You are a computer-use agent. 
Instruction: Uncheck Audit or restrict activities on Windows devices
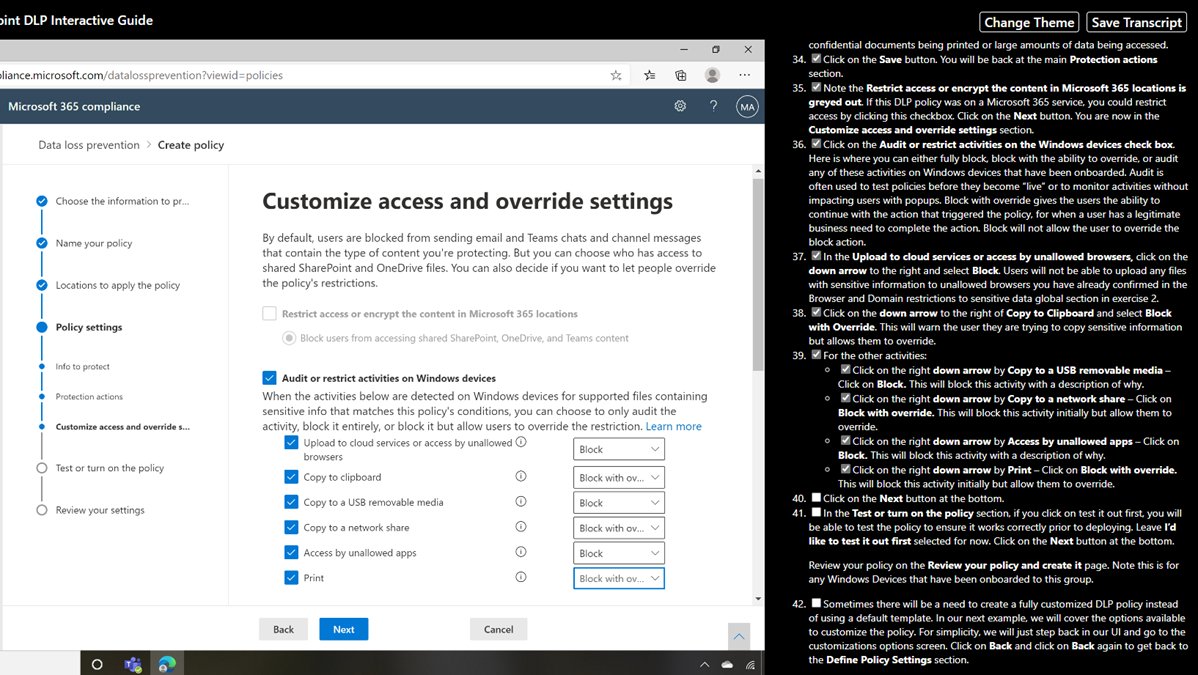[269, 378]
